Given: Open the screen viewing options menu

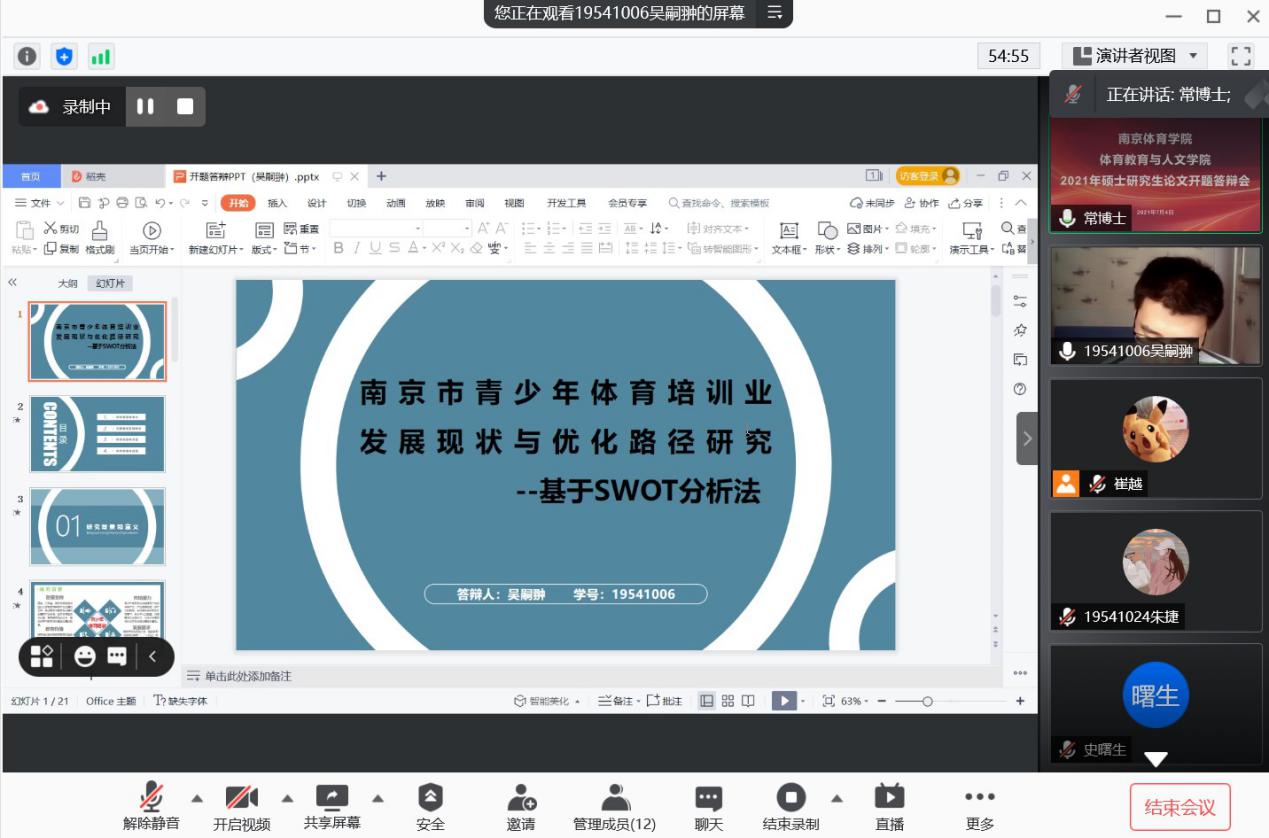Looking at the screenshot, I should (774, 13).
